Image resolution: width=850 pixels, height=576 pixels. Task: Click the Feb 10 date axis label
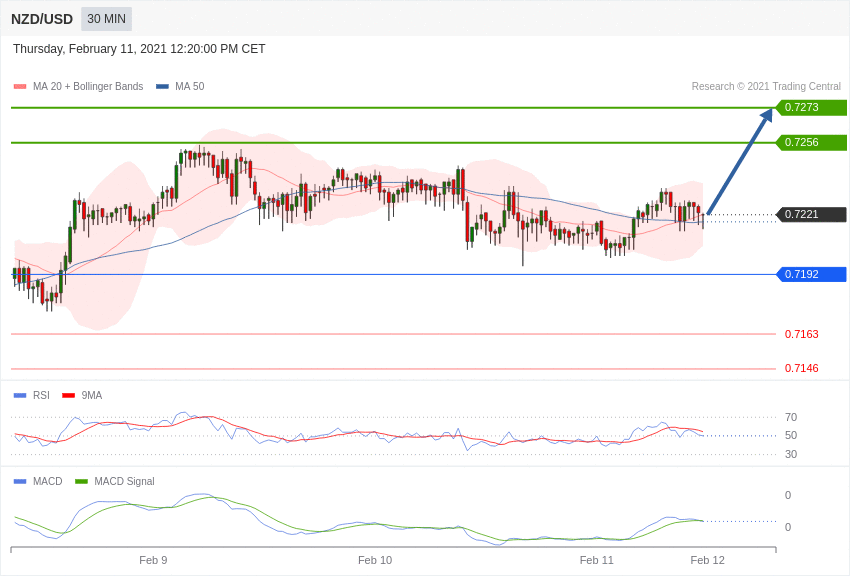[375, 560]
